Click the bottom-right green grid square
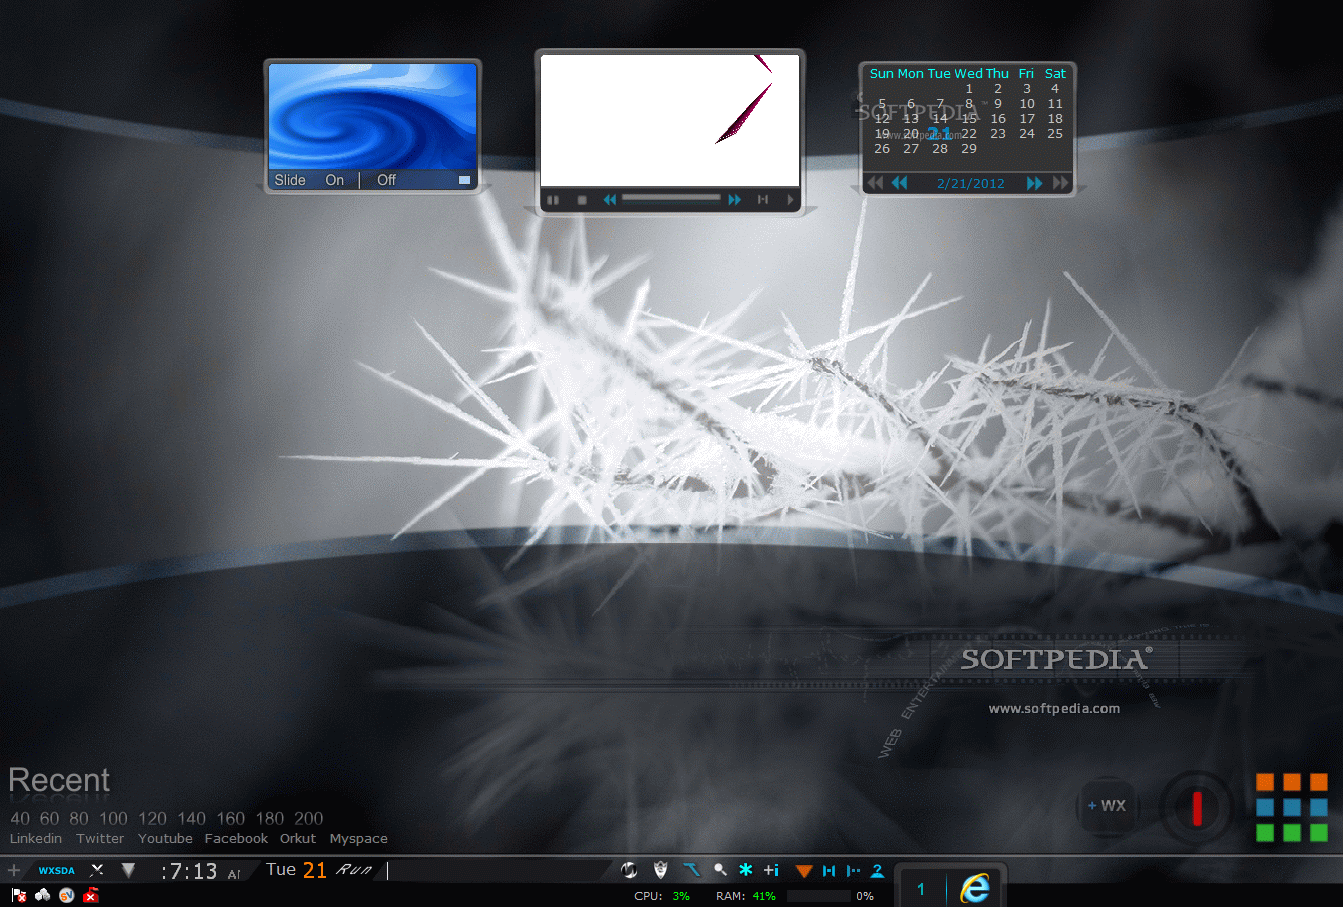The image size is (1343, 907). pyautogui.click(x=1319, y=832)
